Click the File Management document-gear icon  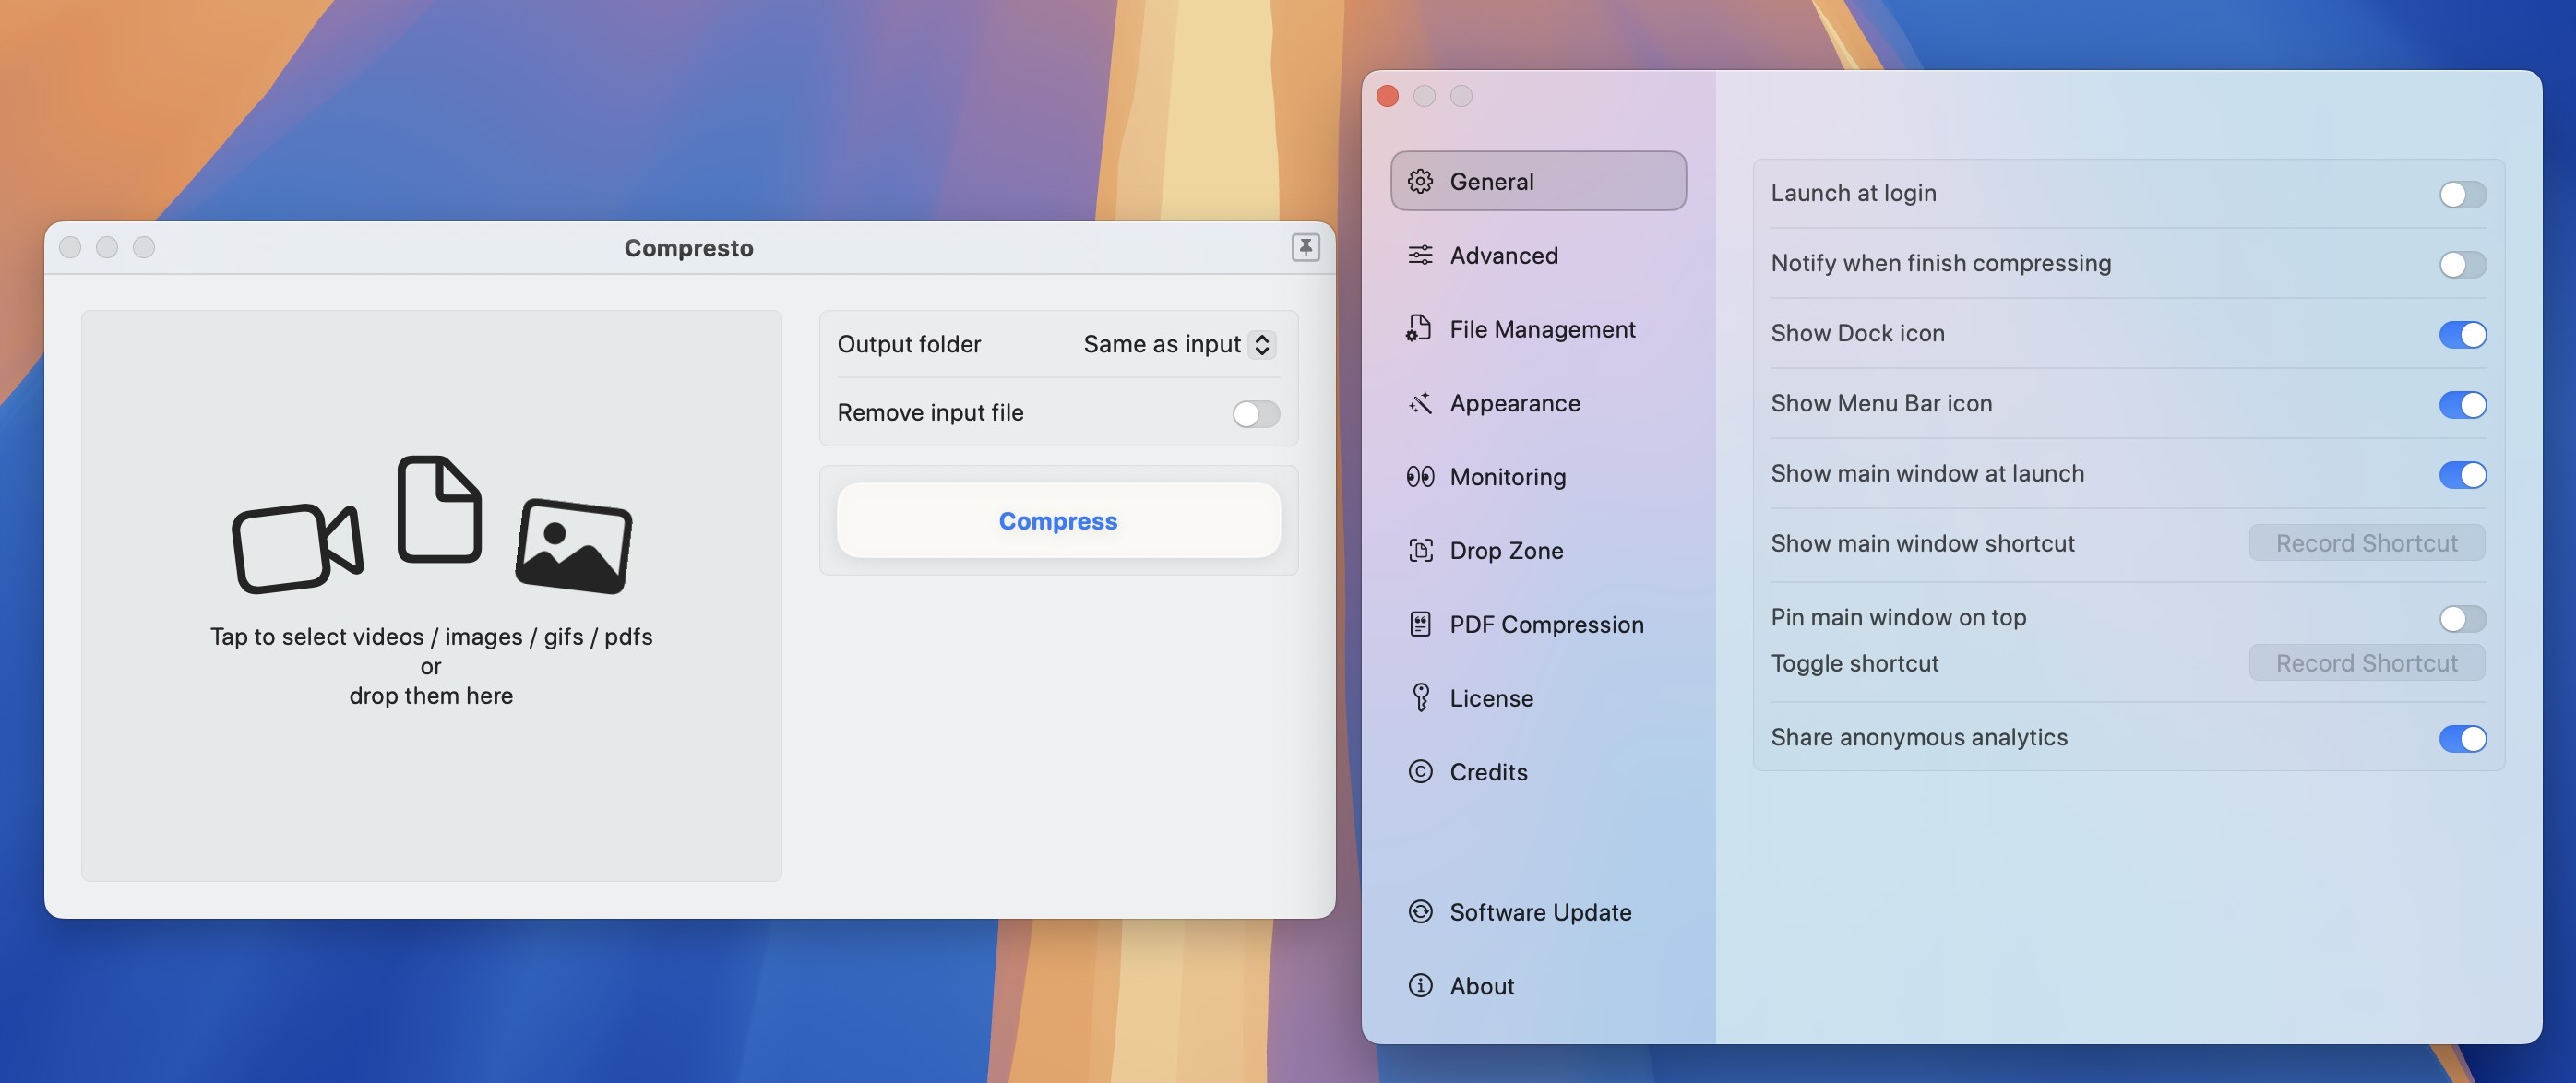pos(1420,329)
